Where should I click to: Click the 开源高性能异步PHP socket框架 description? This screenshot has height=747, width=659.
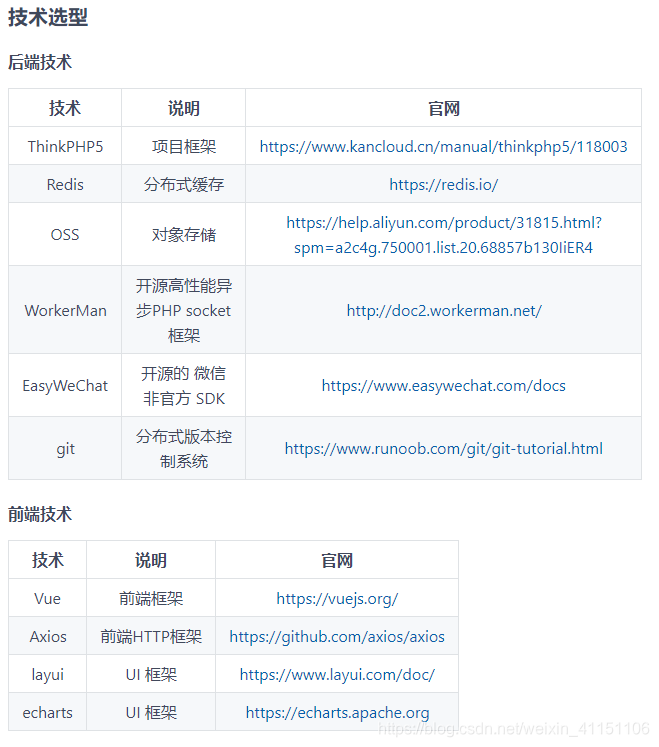184,311
